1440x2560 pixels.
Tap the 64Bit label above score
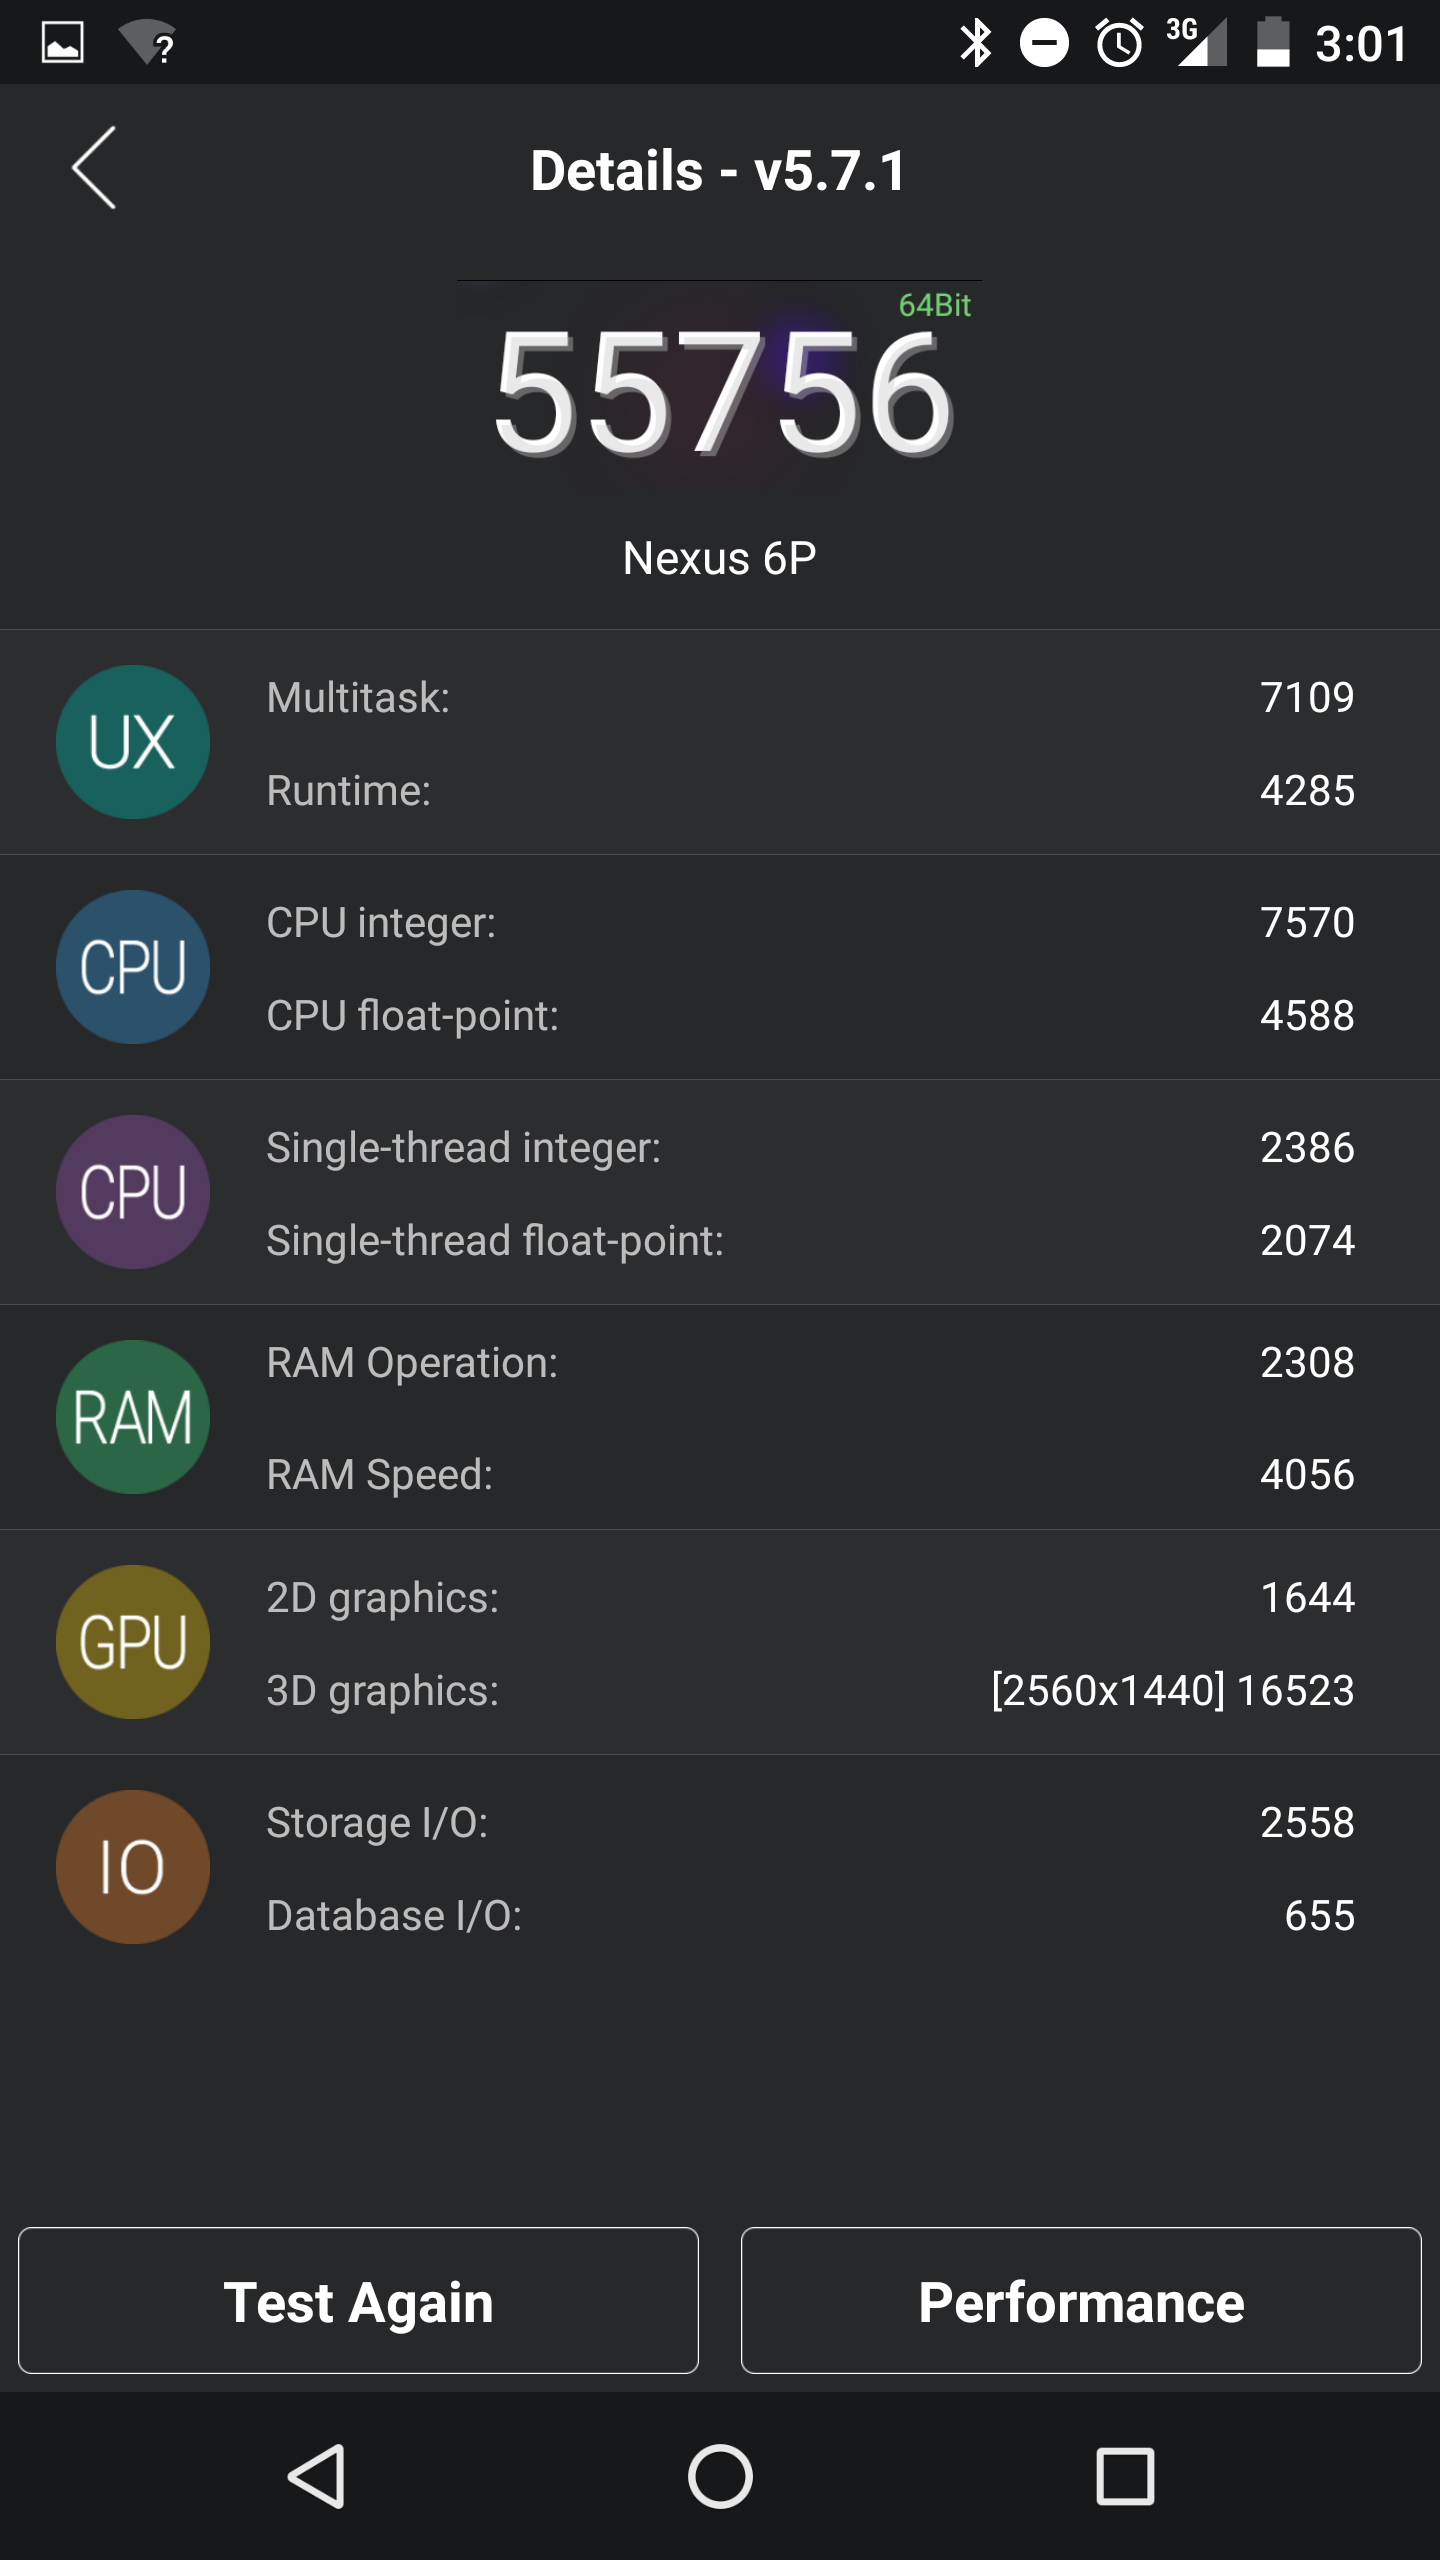934,305
